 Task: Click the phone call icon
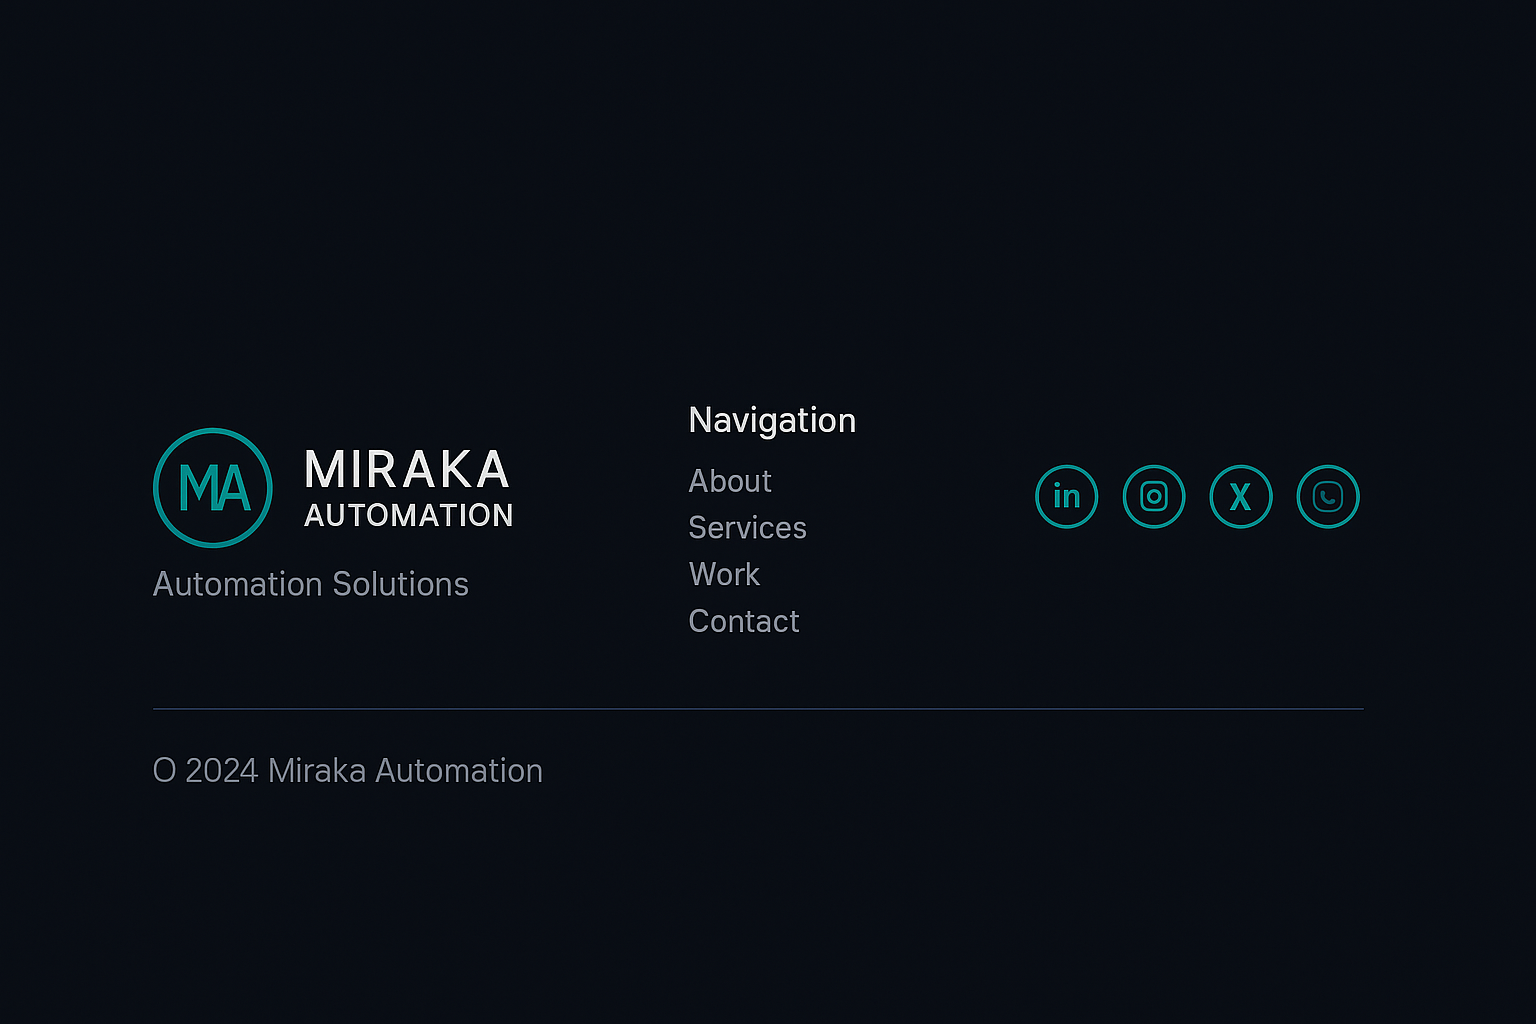[x=1328, y=496]
